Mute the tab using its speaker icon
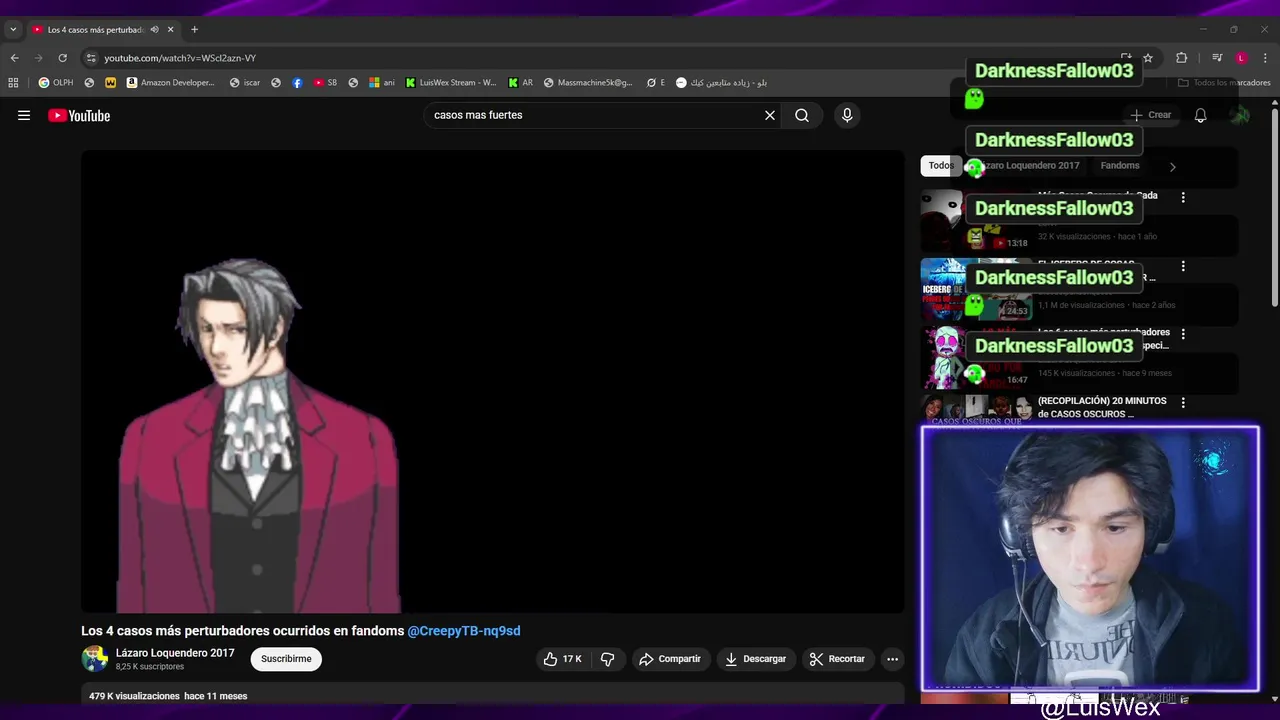Image resolution: width=1280 pixels, height=720 pixels. click(x=154, y=30)
